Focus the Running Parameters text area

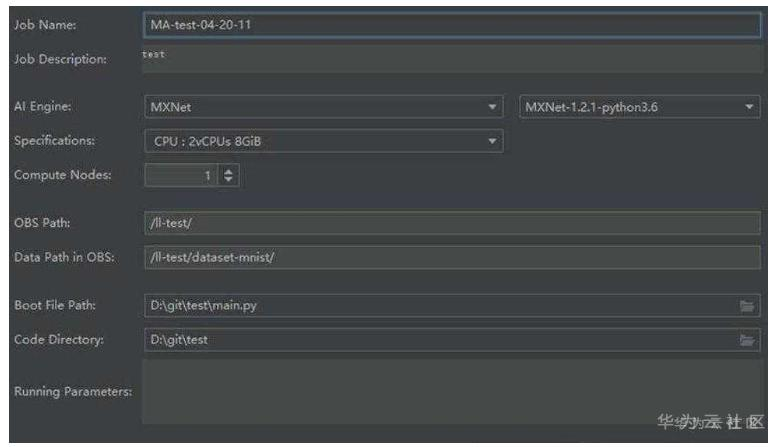(452, 392)
